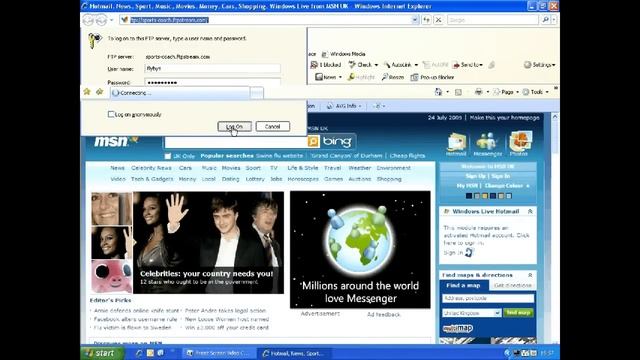This screenshot has height=360, width=640.
Task: Click the Refresh button beside address bar
Action: pyautogui.click(x=427, y=20)
